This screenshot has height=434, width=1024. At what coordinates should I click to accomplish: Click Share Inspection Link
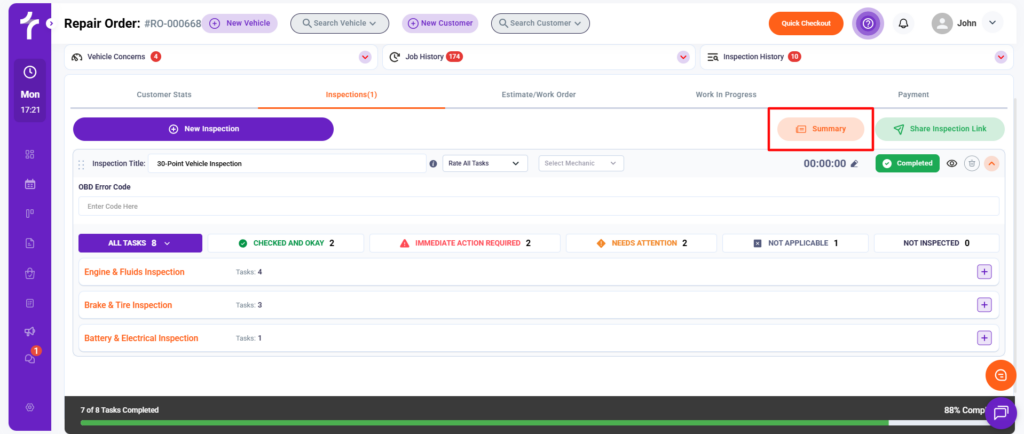(940, 129)
